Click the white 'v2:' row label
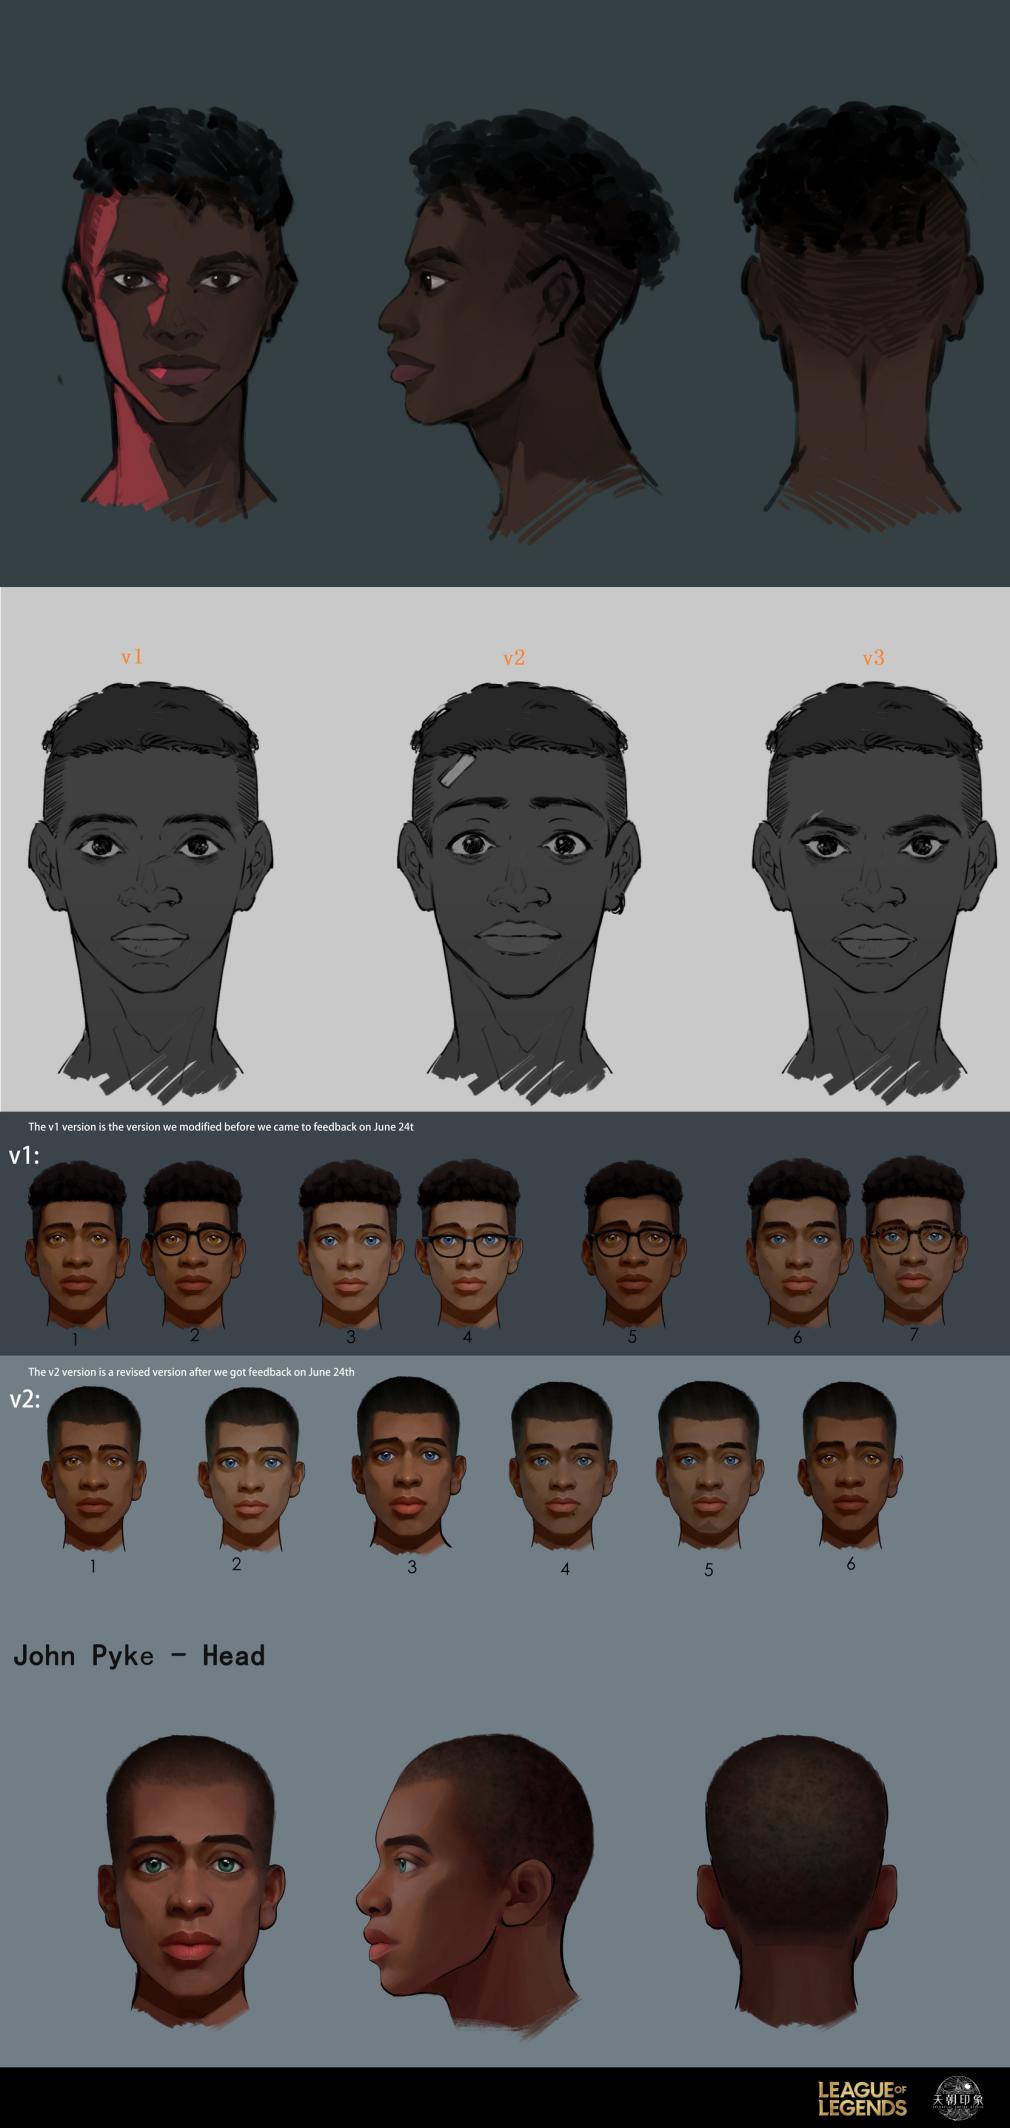The image size is (1010, 2128). click(x=25, y=1399)
